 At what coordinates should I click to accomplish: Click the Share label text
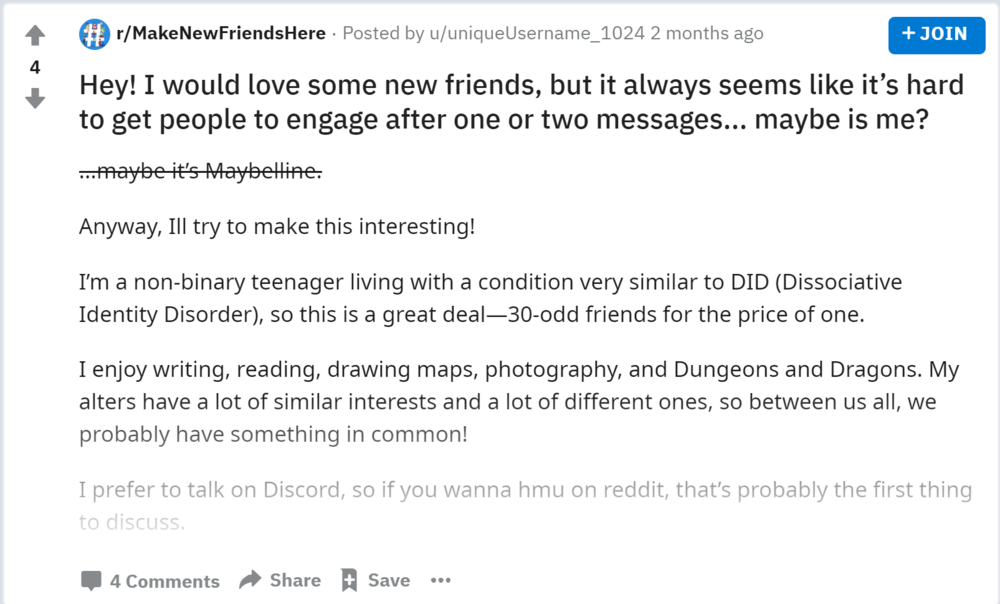[295, 579]
